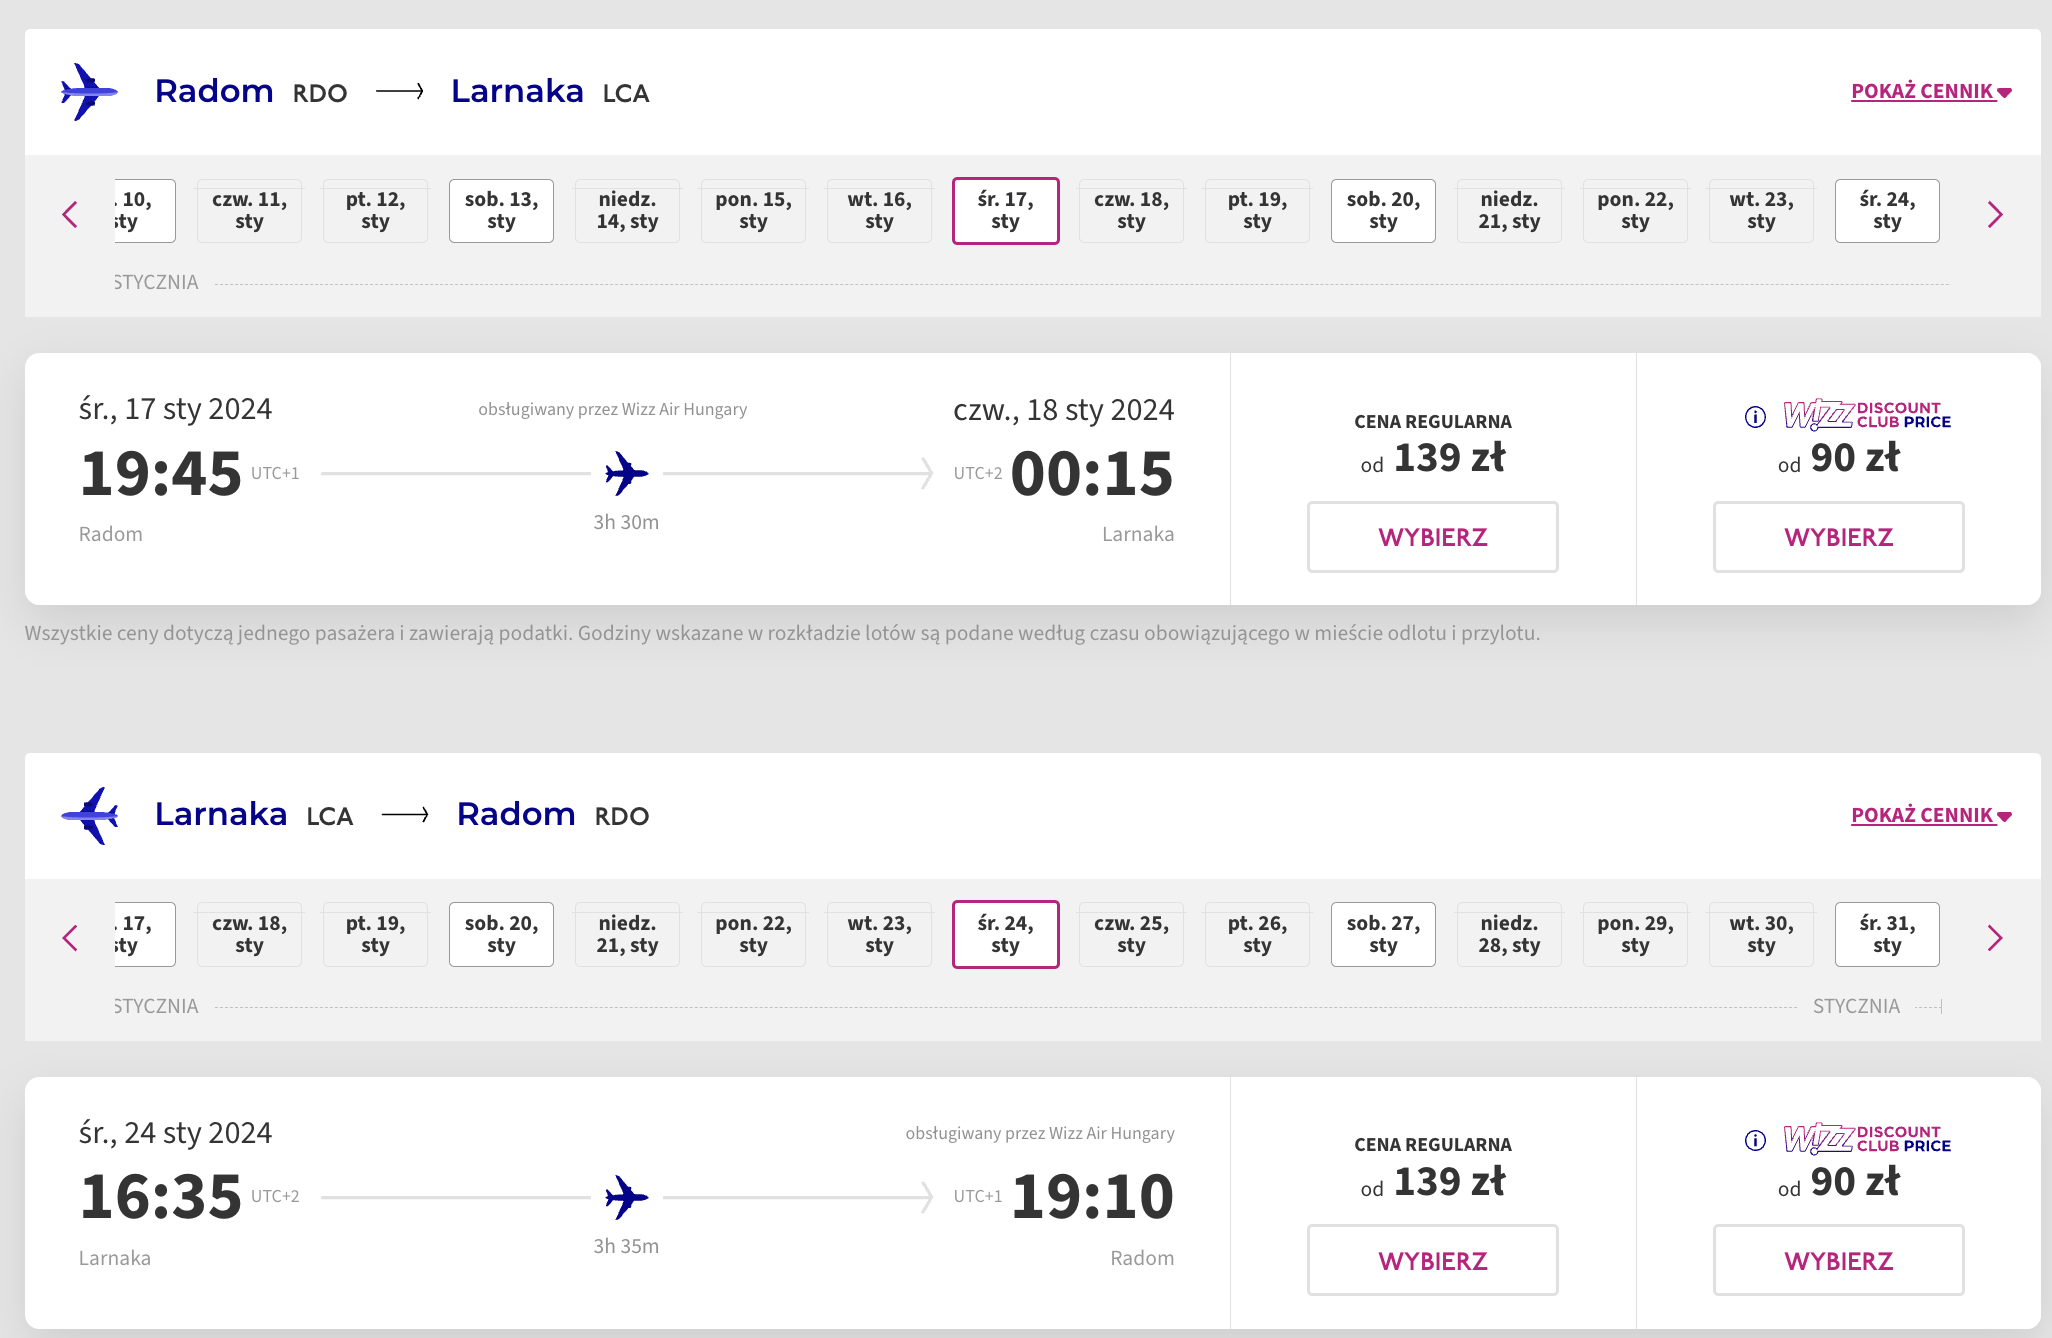Open info icon for return Discount Club price

click(1755, 1140)
